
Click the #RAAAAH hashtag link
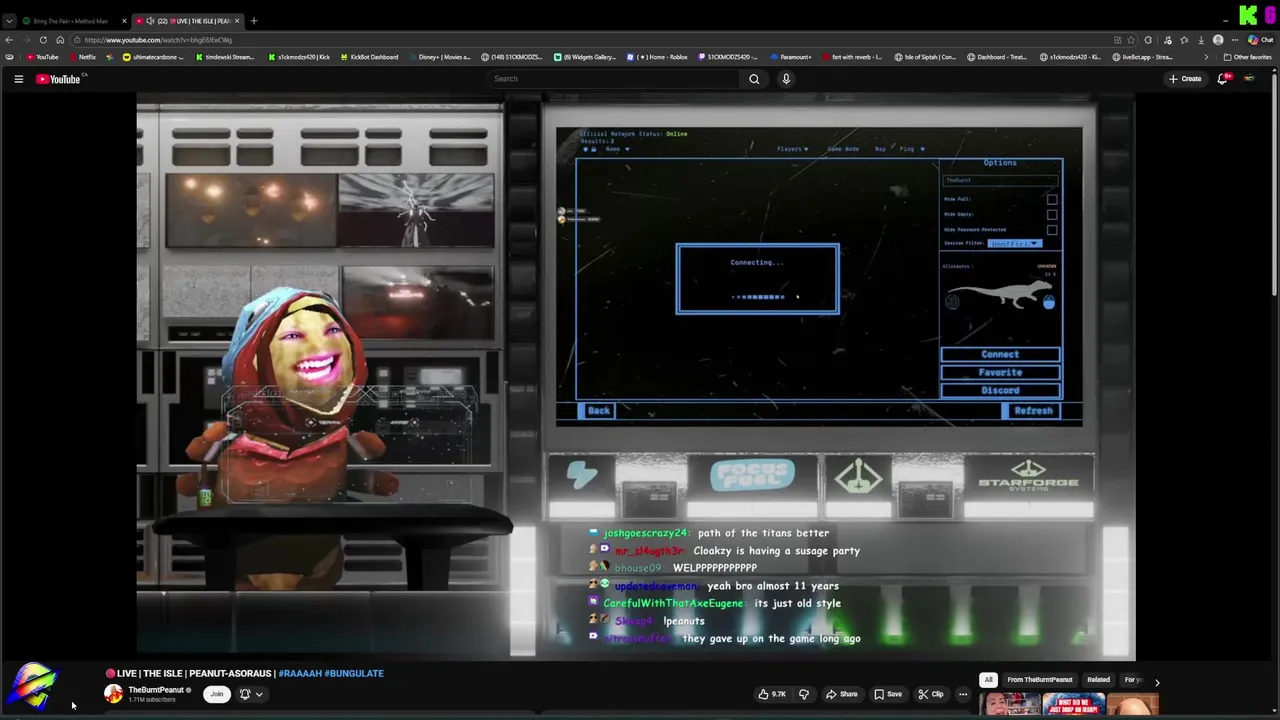(299, 673)
